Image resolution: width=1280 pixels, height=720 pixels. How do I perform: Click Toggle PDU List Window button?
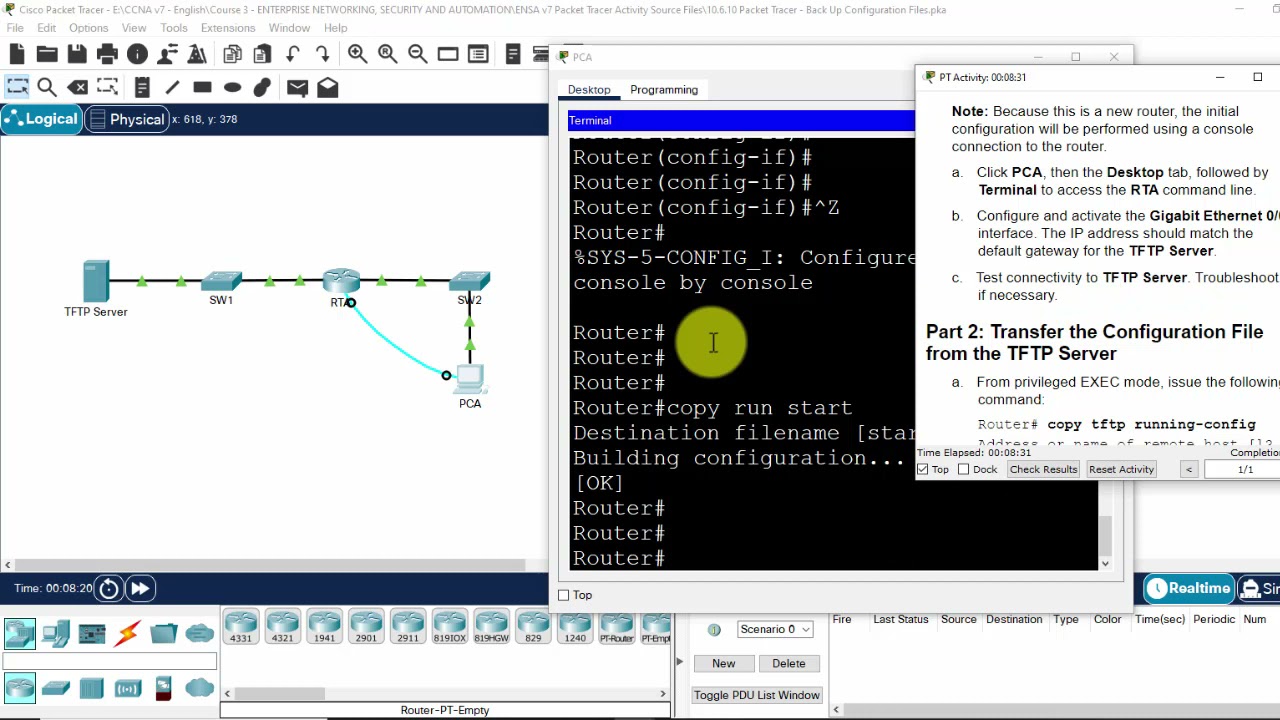point(756,695)
